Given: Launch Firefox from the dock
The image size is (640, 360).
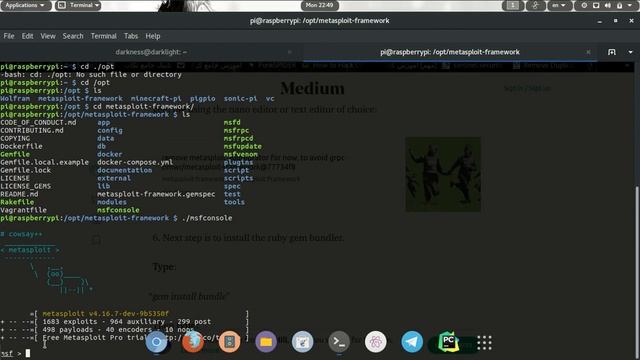Looking at the screenshot, I should tap(193, 342).
